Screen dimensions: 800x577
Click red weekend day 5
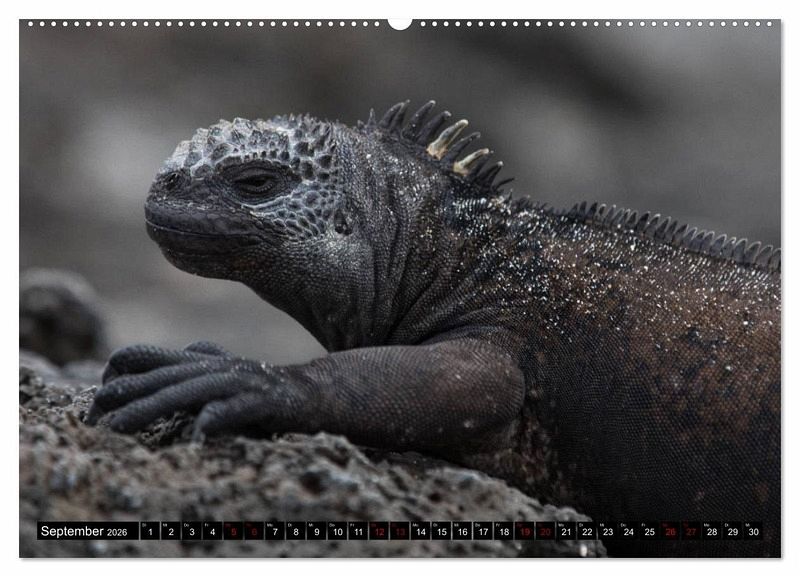[233, 532]
